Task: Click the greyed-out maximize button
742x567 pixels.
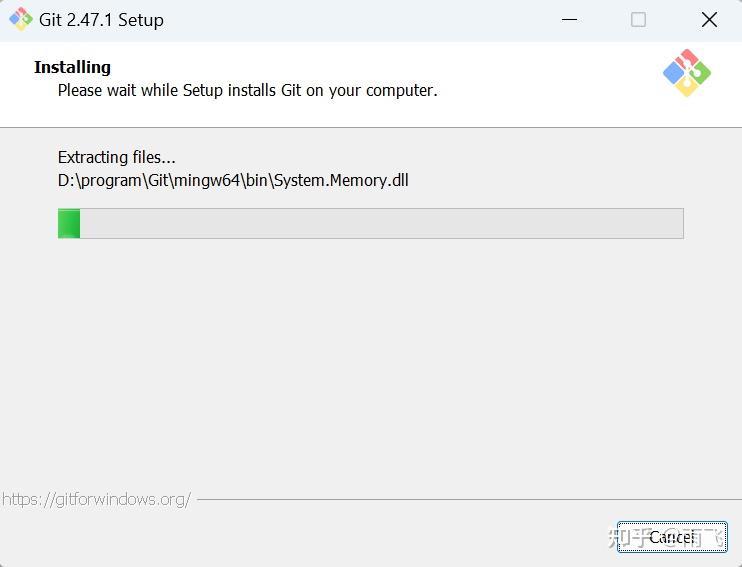Action: pyautogui.click(x=638, y=20)
